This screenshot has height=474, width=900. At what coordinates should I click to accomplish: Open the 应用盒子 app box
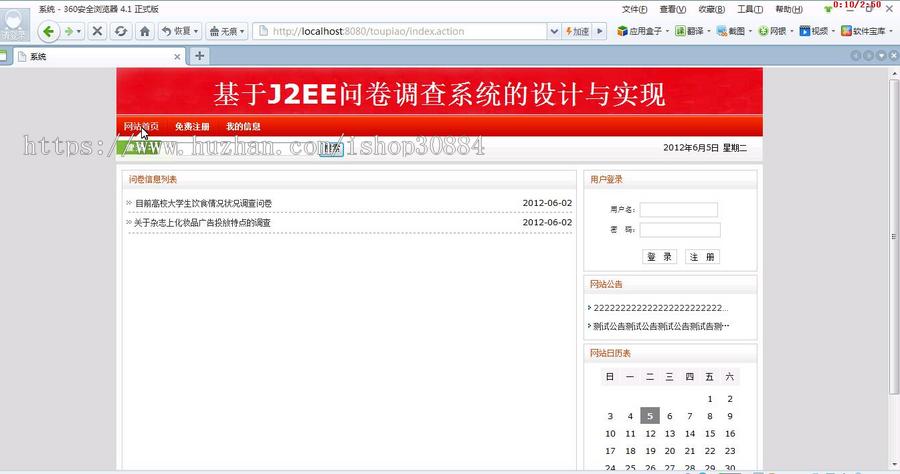click(639, 31)
